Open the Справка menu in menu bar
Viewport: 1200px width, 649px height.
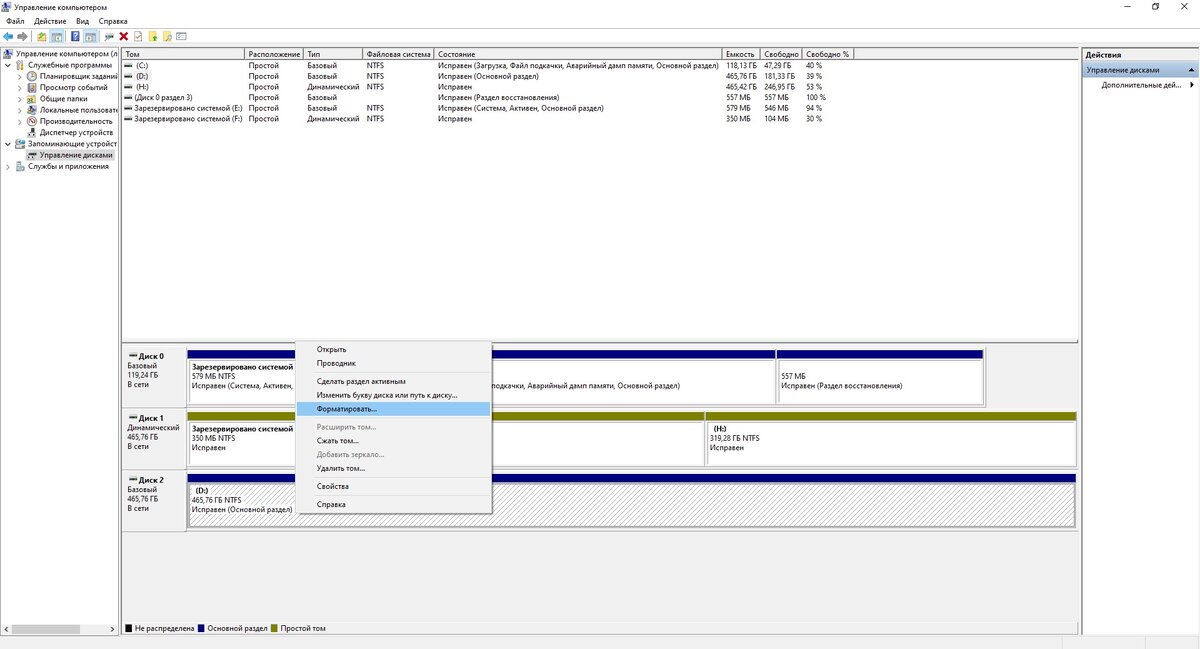(113, 21)
